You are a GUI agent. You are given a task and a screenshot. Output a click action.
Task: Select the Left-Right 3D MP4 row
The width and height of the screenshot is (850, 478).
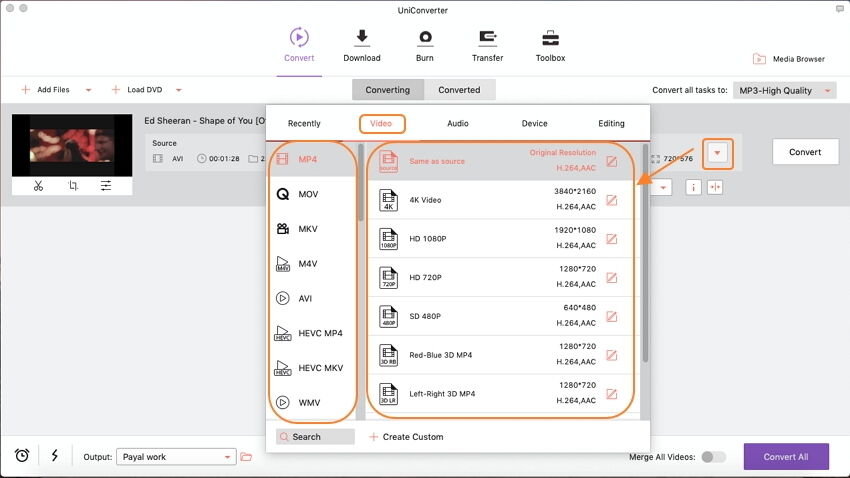(x=500, y=393)
